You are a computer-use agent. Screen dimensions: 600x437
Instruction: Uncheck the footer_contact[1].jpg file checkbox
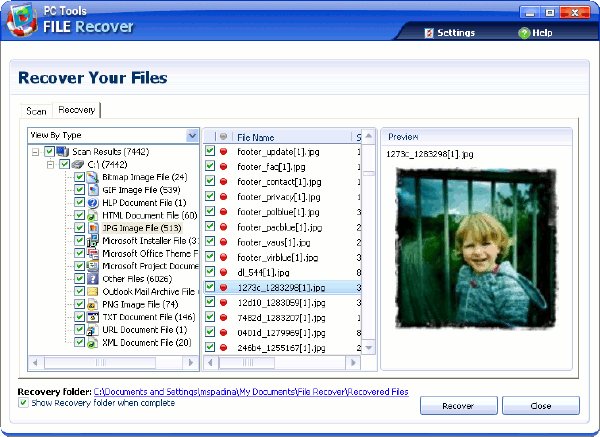pos(210,181)
